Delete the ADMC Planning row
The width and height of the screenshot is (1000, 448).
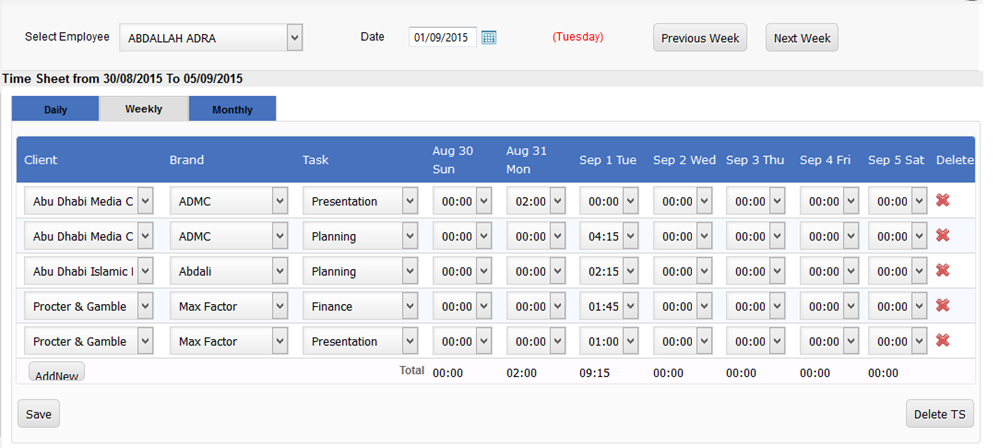[x=943, y=235]
